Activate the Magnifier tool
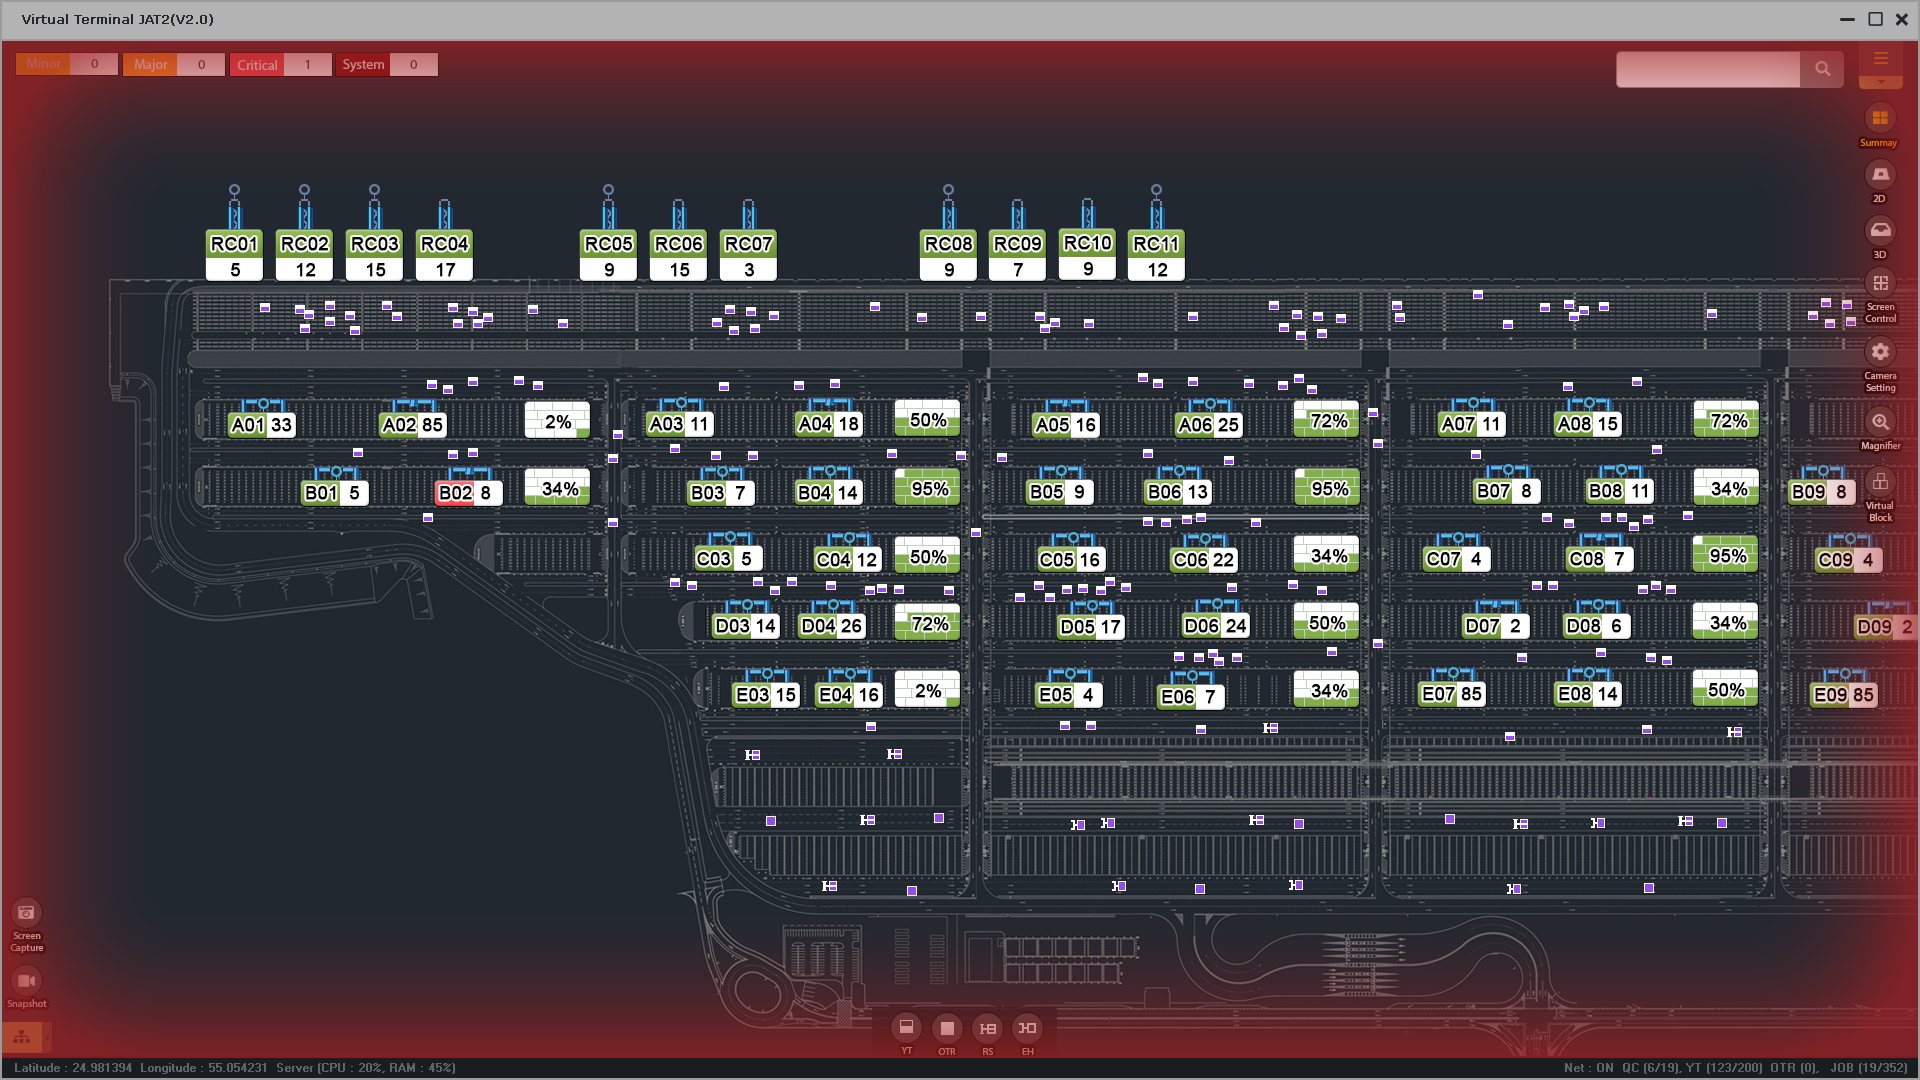The image size is (1920, 1080). pos(1880,422)
